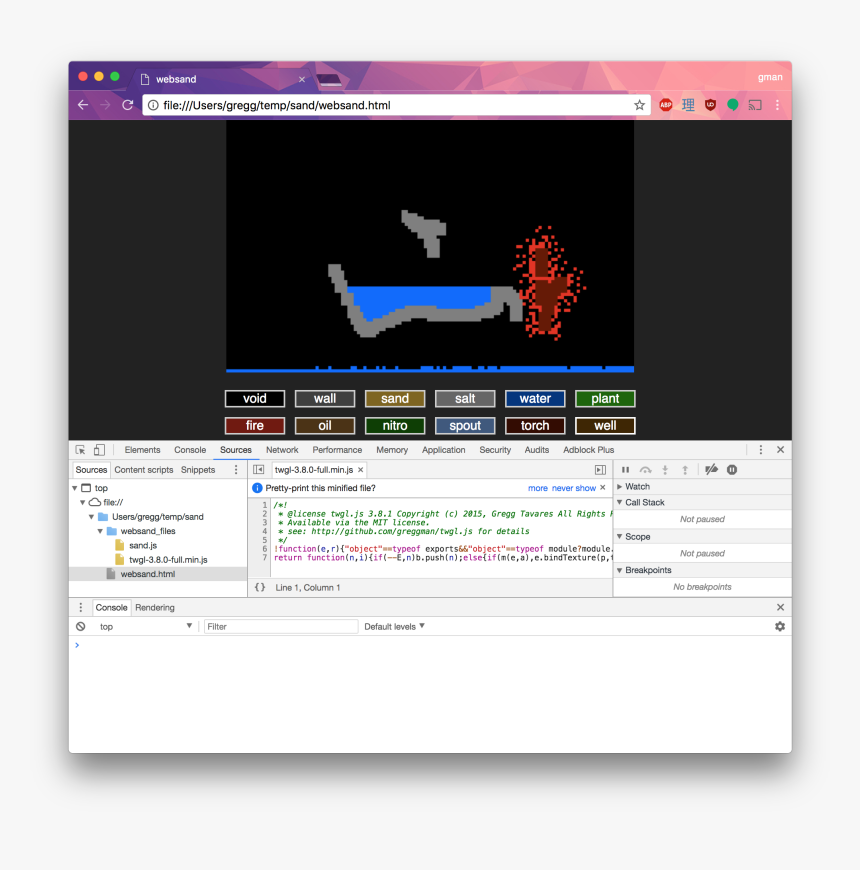Select websand.html in file tree
Viewport: 860px width, 870px height.
pyautogui.click(x=148, y=574)
